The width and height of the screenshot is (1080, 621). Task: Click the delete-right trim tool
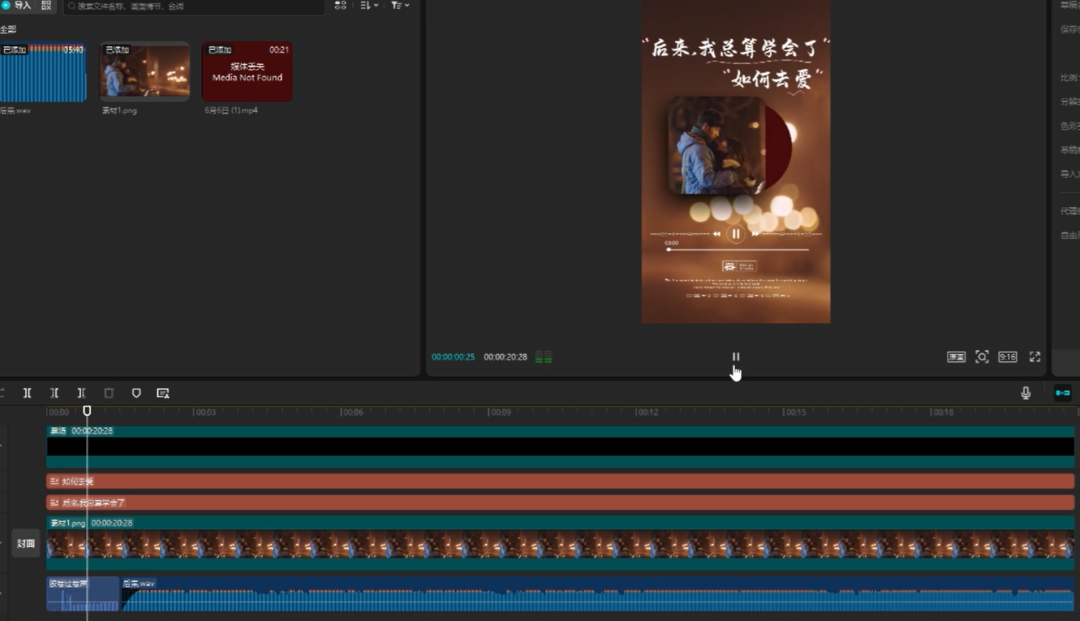81,392
